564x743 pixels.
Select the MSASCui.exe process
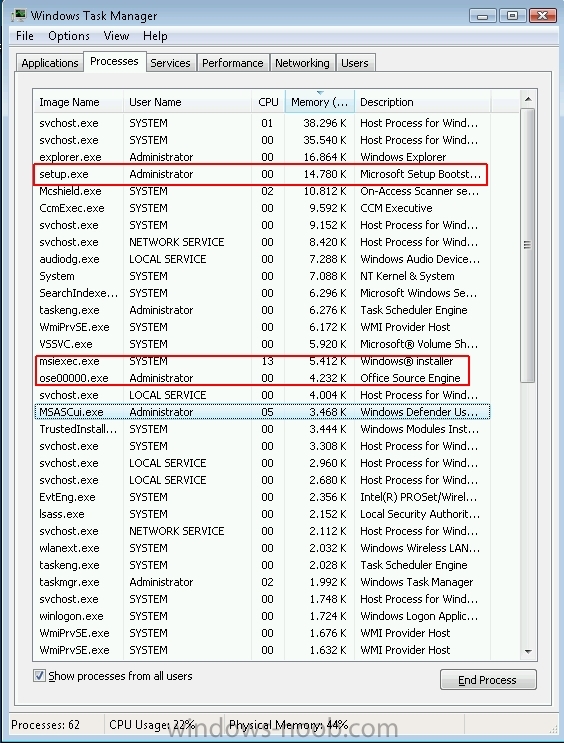point(262,412)
